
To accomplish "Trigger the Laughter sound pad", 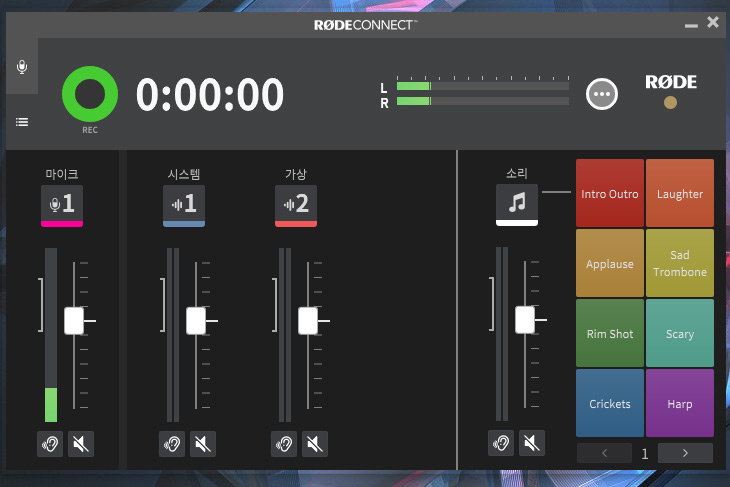I will pyautogui.click(x=680, y=193).
